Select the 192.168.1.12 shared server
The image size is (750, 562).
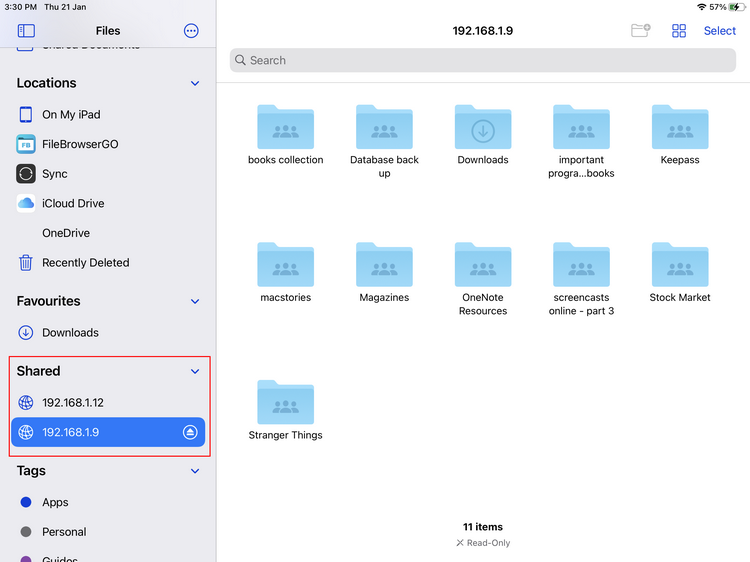coord(108,402)
